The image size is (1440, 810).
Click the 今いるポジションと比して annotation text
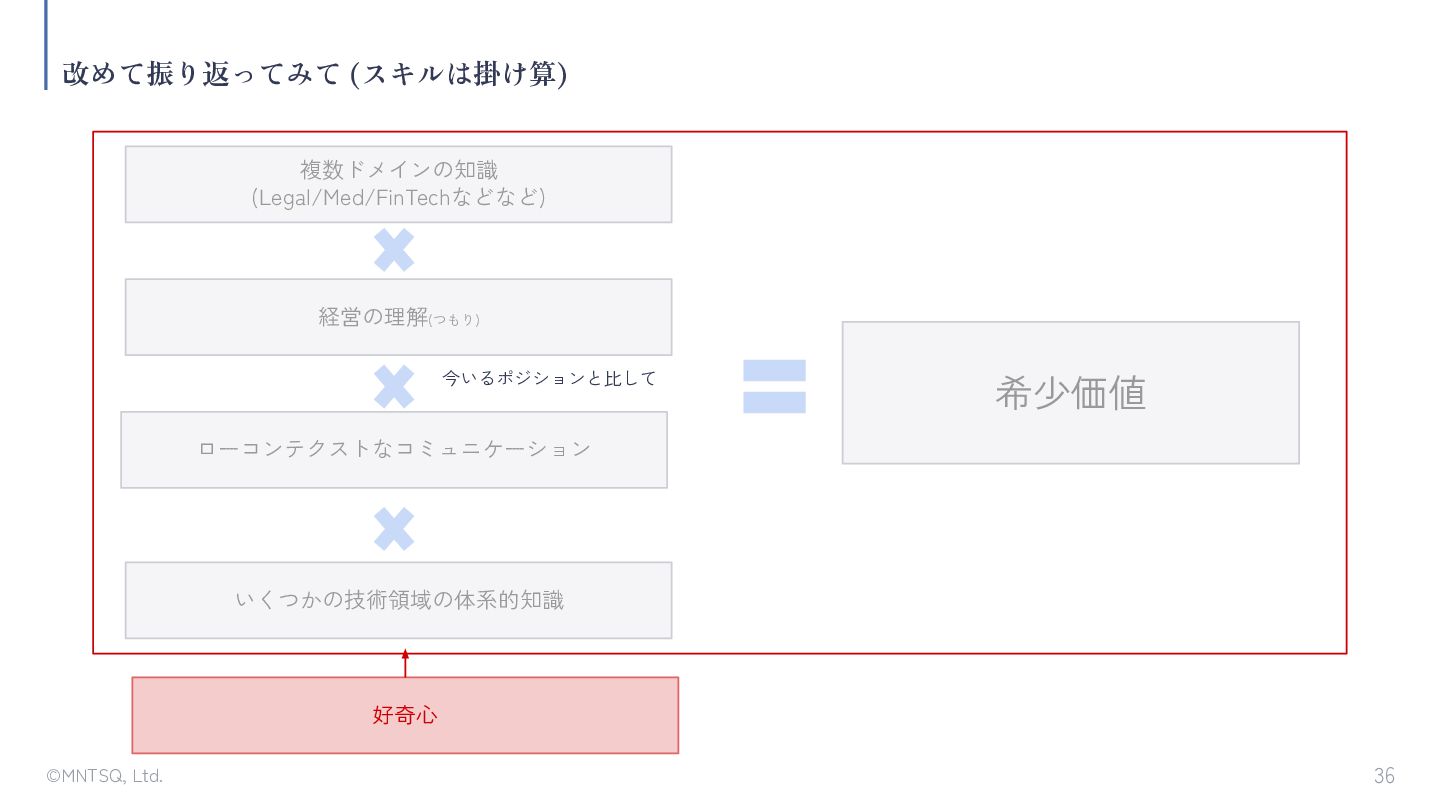[549, 378]
